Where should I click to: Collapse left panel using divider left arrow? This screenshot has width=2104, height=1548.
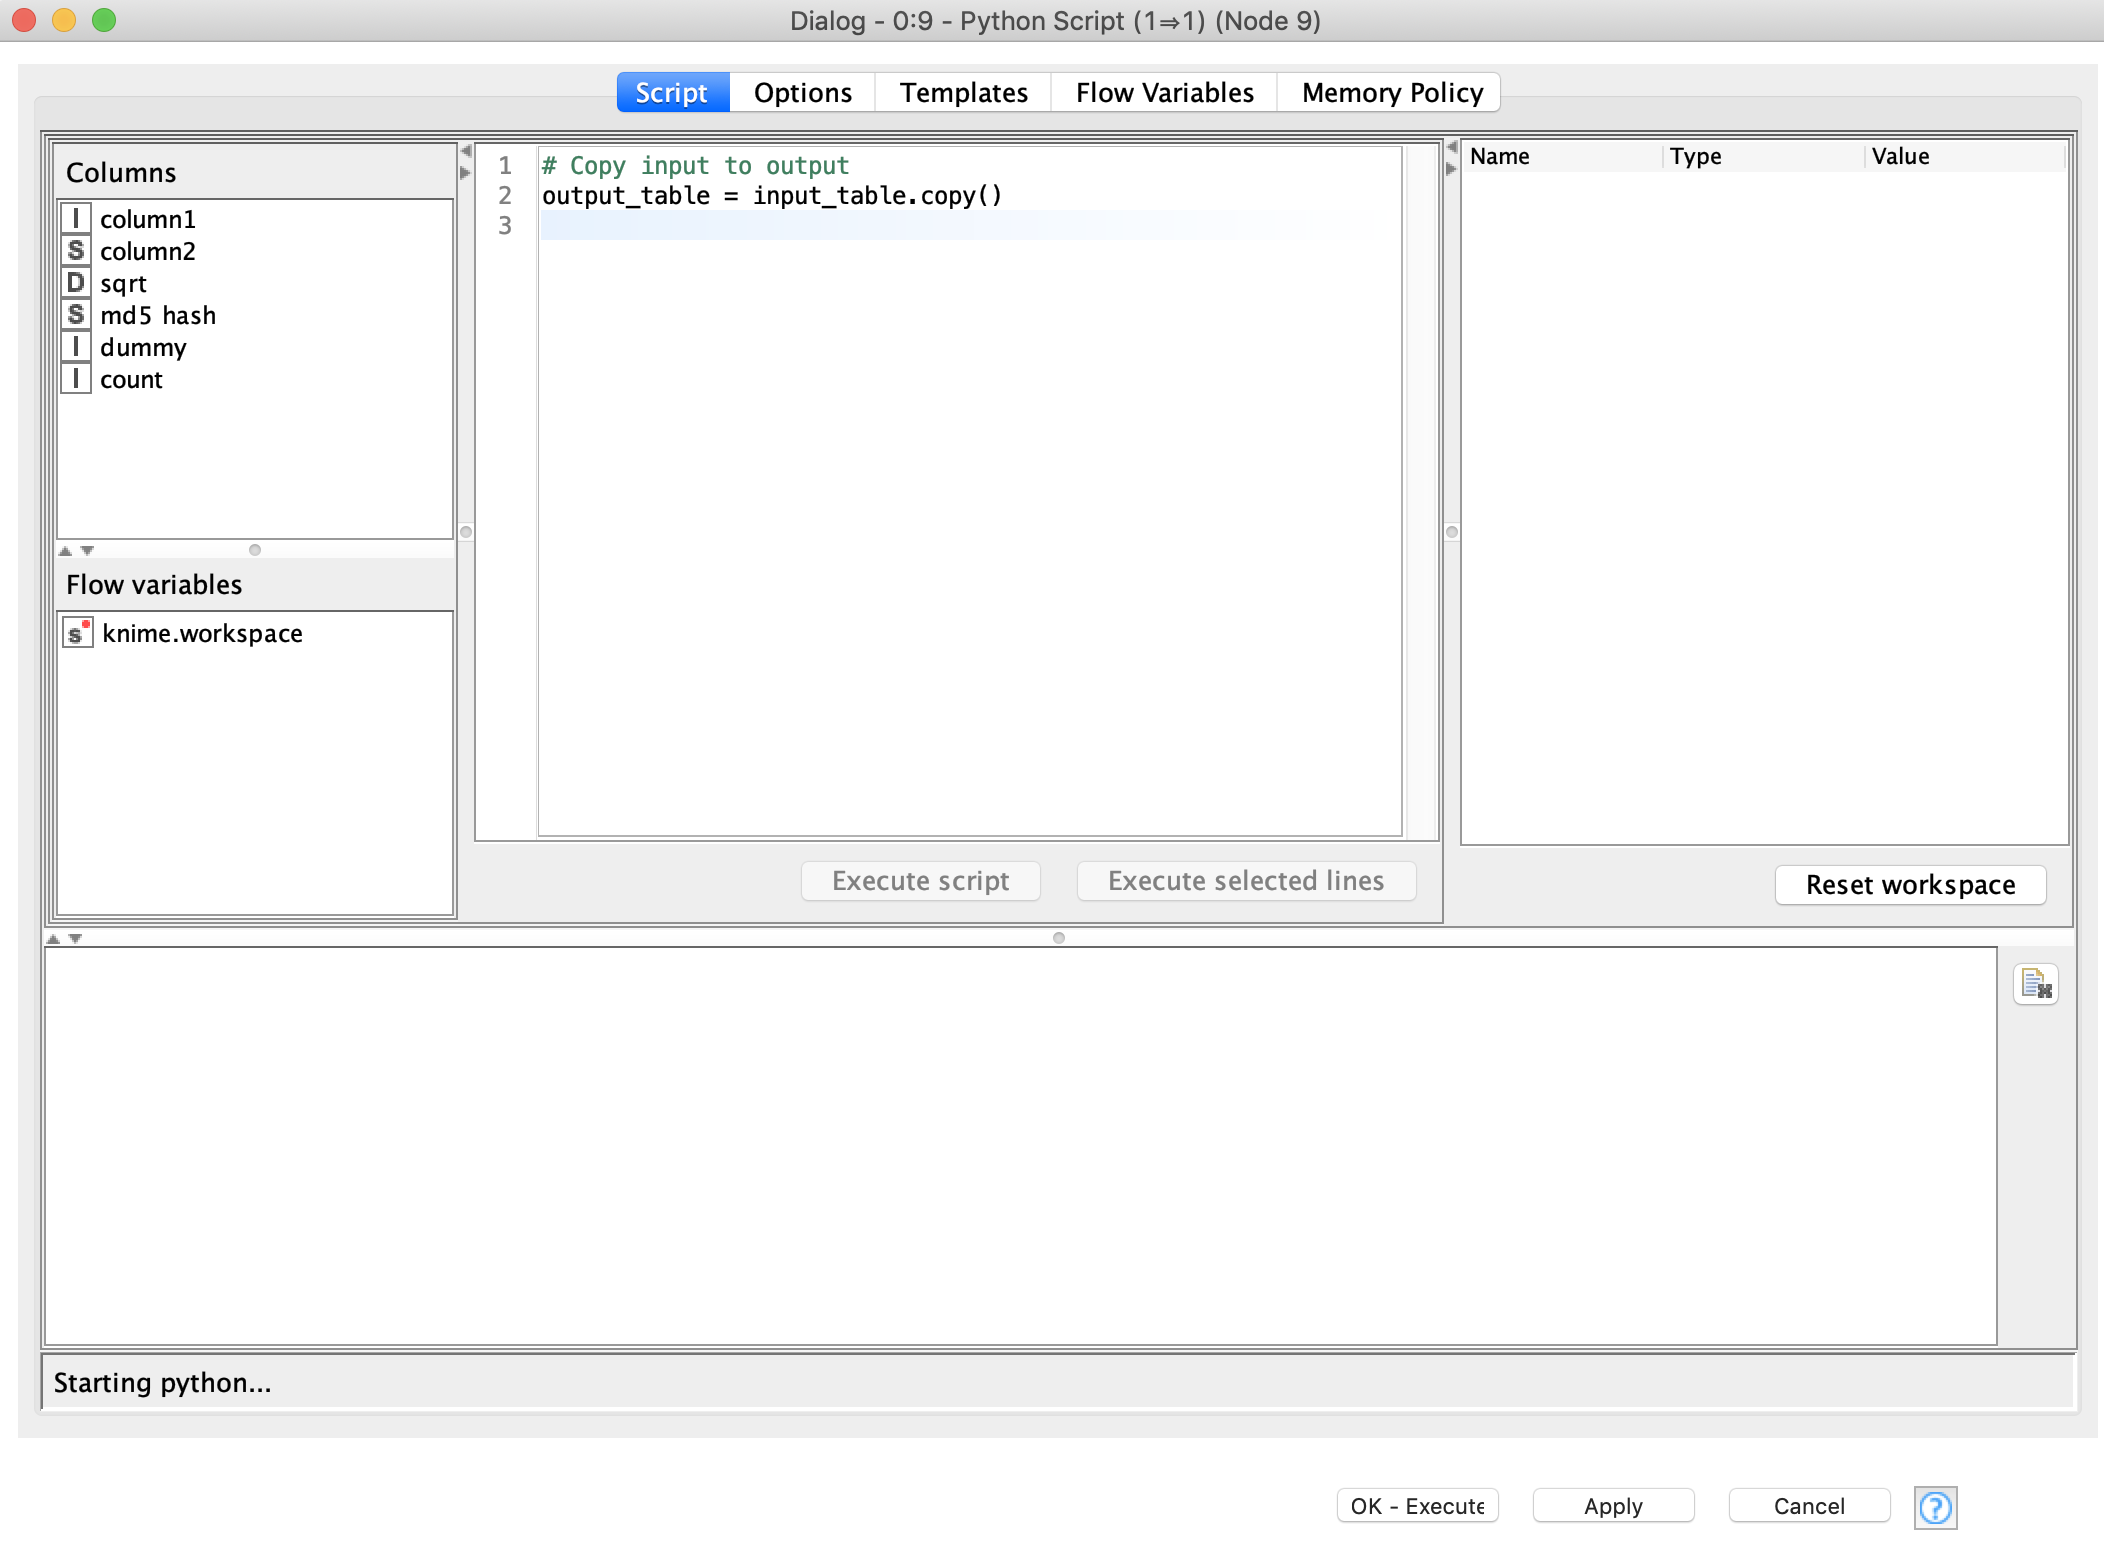pyautogui.click(x=466, y=151)
